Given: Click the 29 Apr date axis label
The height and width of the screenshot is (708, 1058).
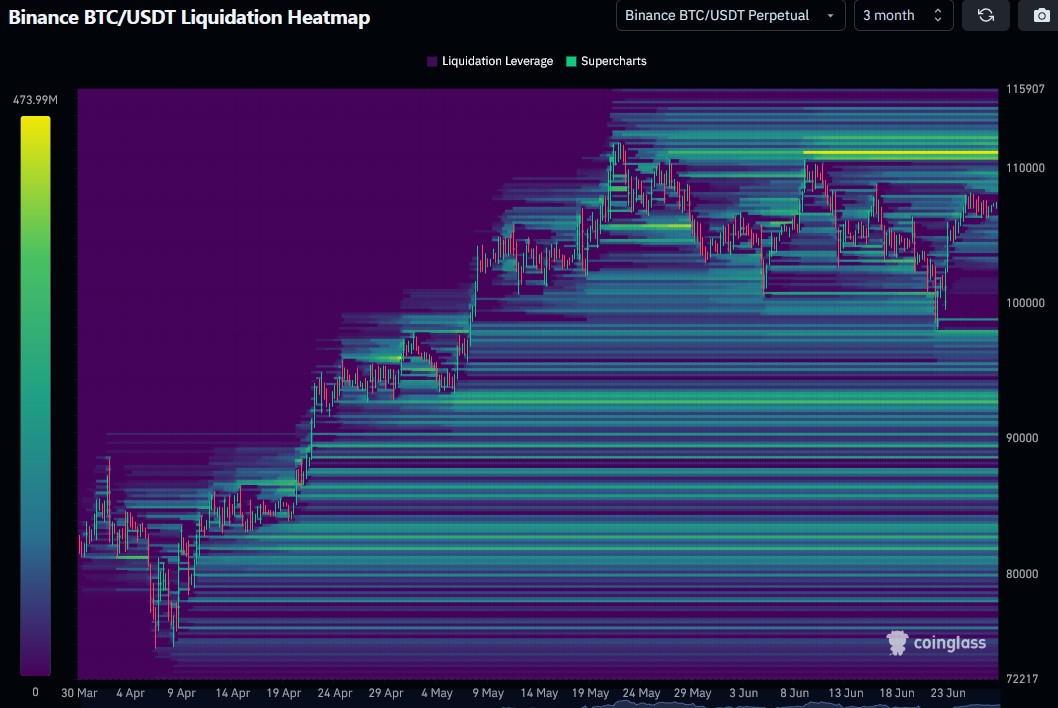Looking at the screenshot, I should 386,693.
